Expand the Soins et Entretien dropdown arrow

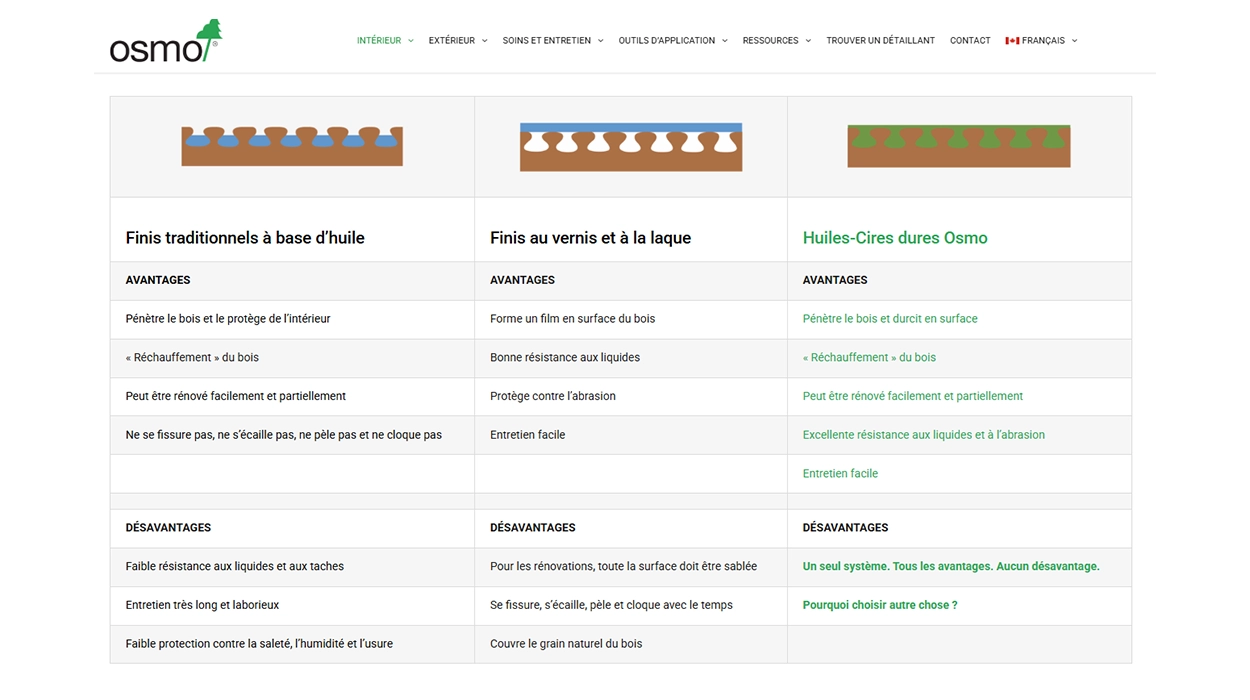[601, 41]
